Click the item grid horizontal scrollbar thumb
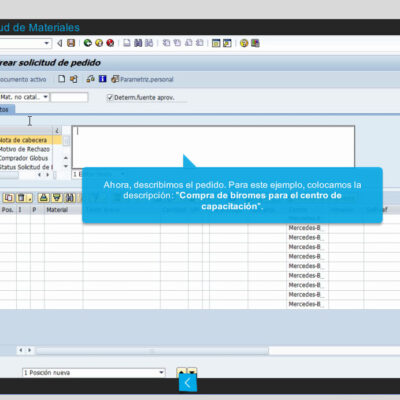The image size is (400, 400). point(152,350)
